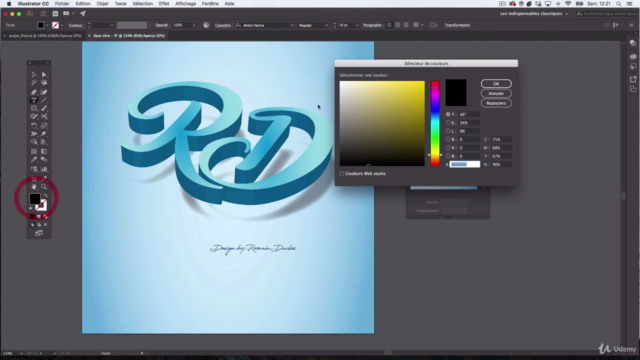Select the Direct Selection tool

click(44, 75)
